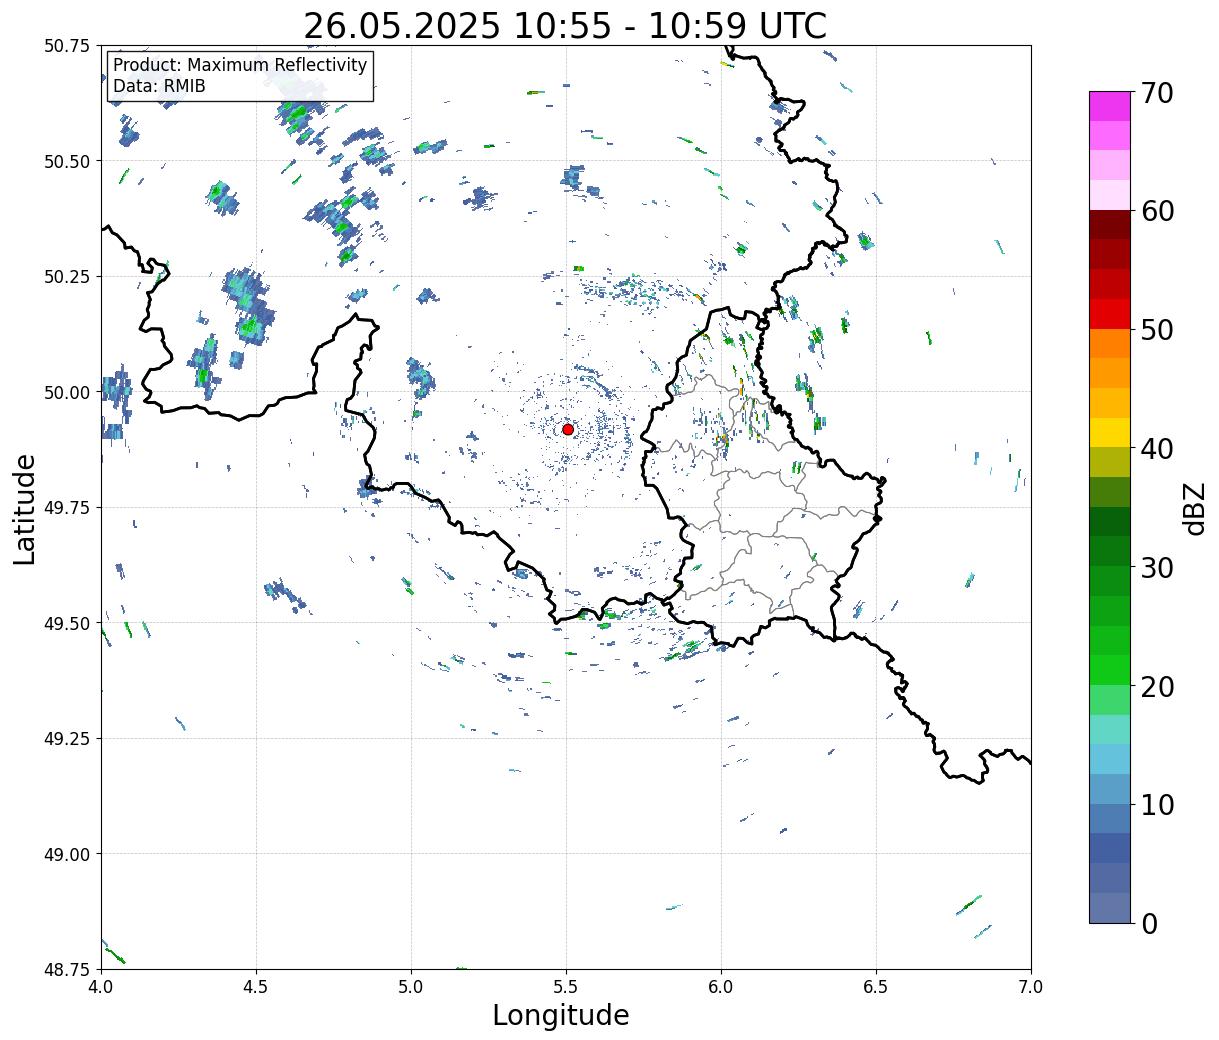Click the 'Data: RMIB' label

coord(159,86)
